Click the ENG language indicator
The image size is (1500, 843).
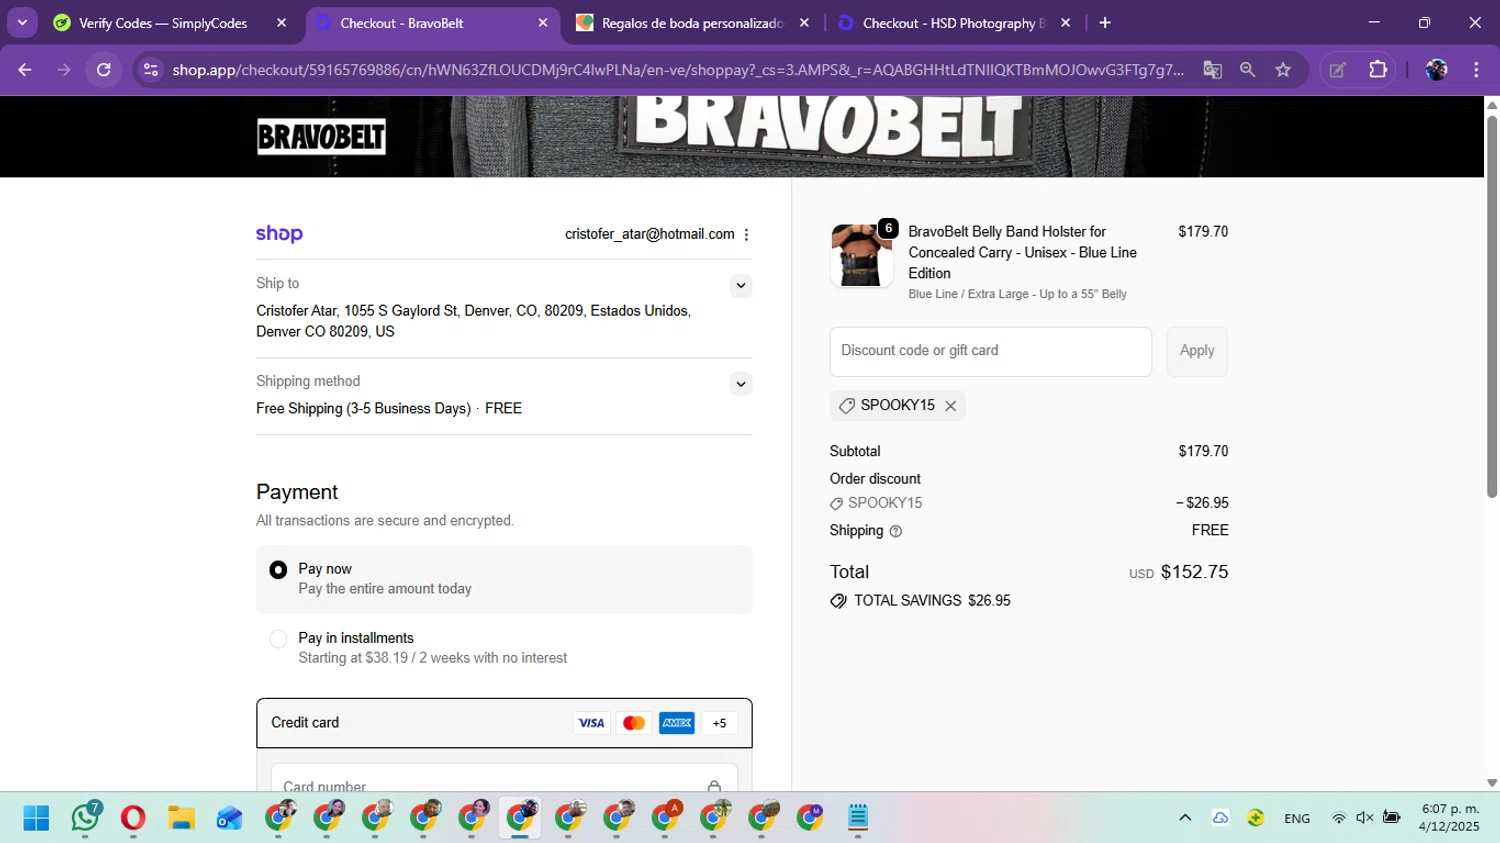1297,818
